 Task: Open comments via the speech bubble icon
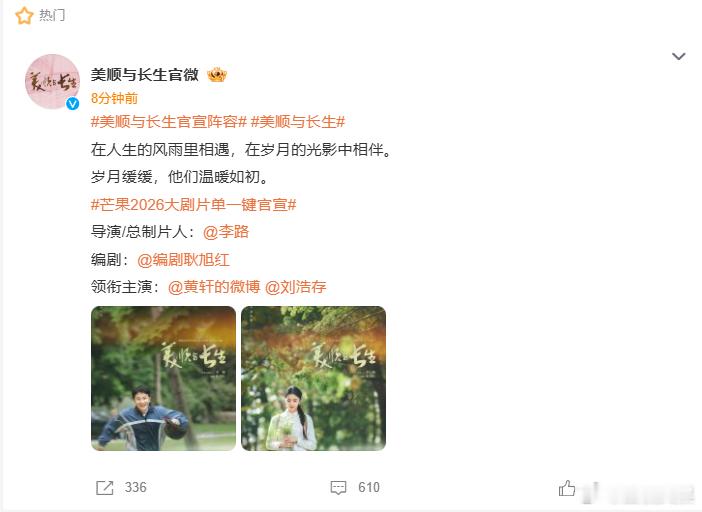338,487
